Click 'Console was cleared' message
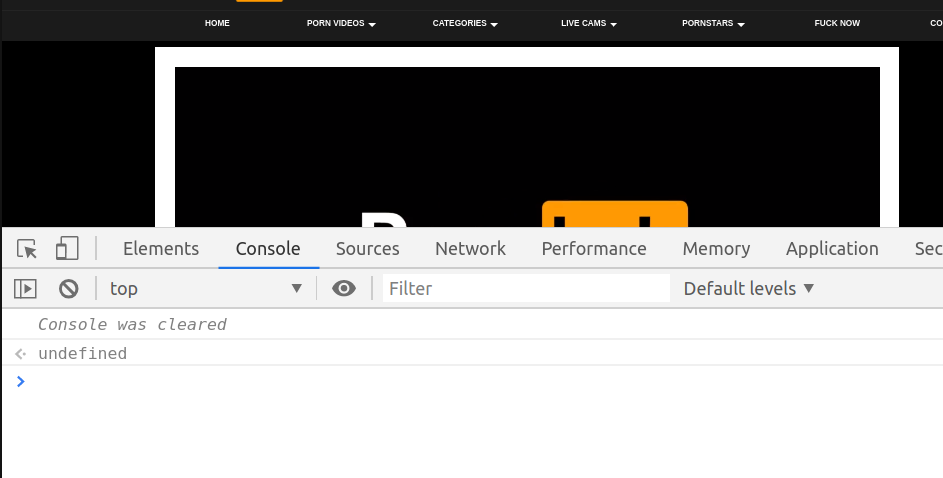Viewport: 943px width, 478px height. (x=132, y=325)
